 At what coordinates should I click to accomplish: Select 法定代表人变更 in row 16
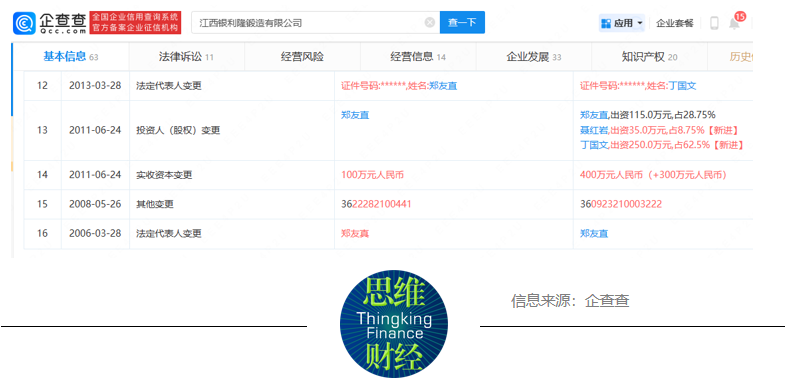(x=169, y=233)
